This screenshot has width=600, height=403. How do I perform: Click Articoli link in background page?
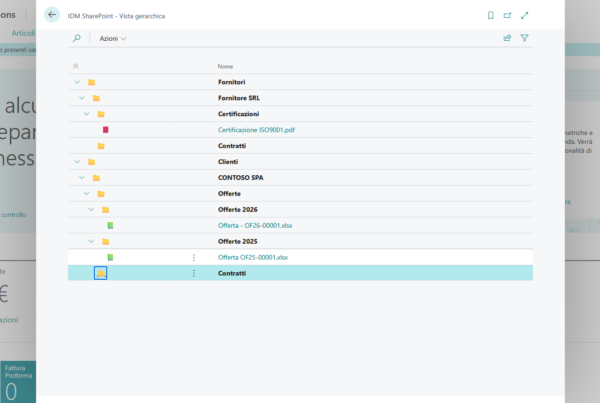tap(23, 33)
